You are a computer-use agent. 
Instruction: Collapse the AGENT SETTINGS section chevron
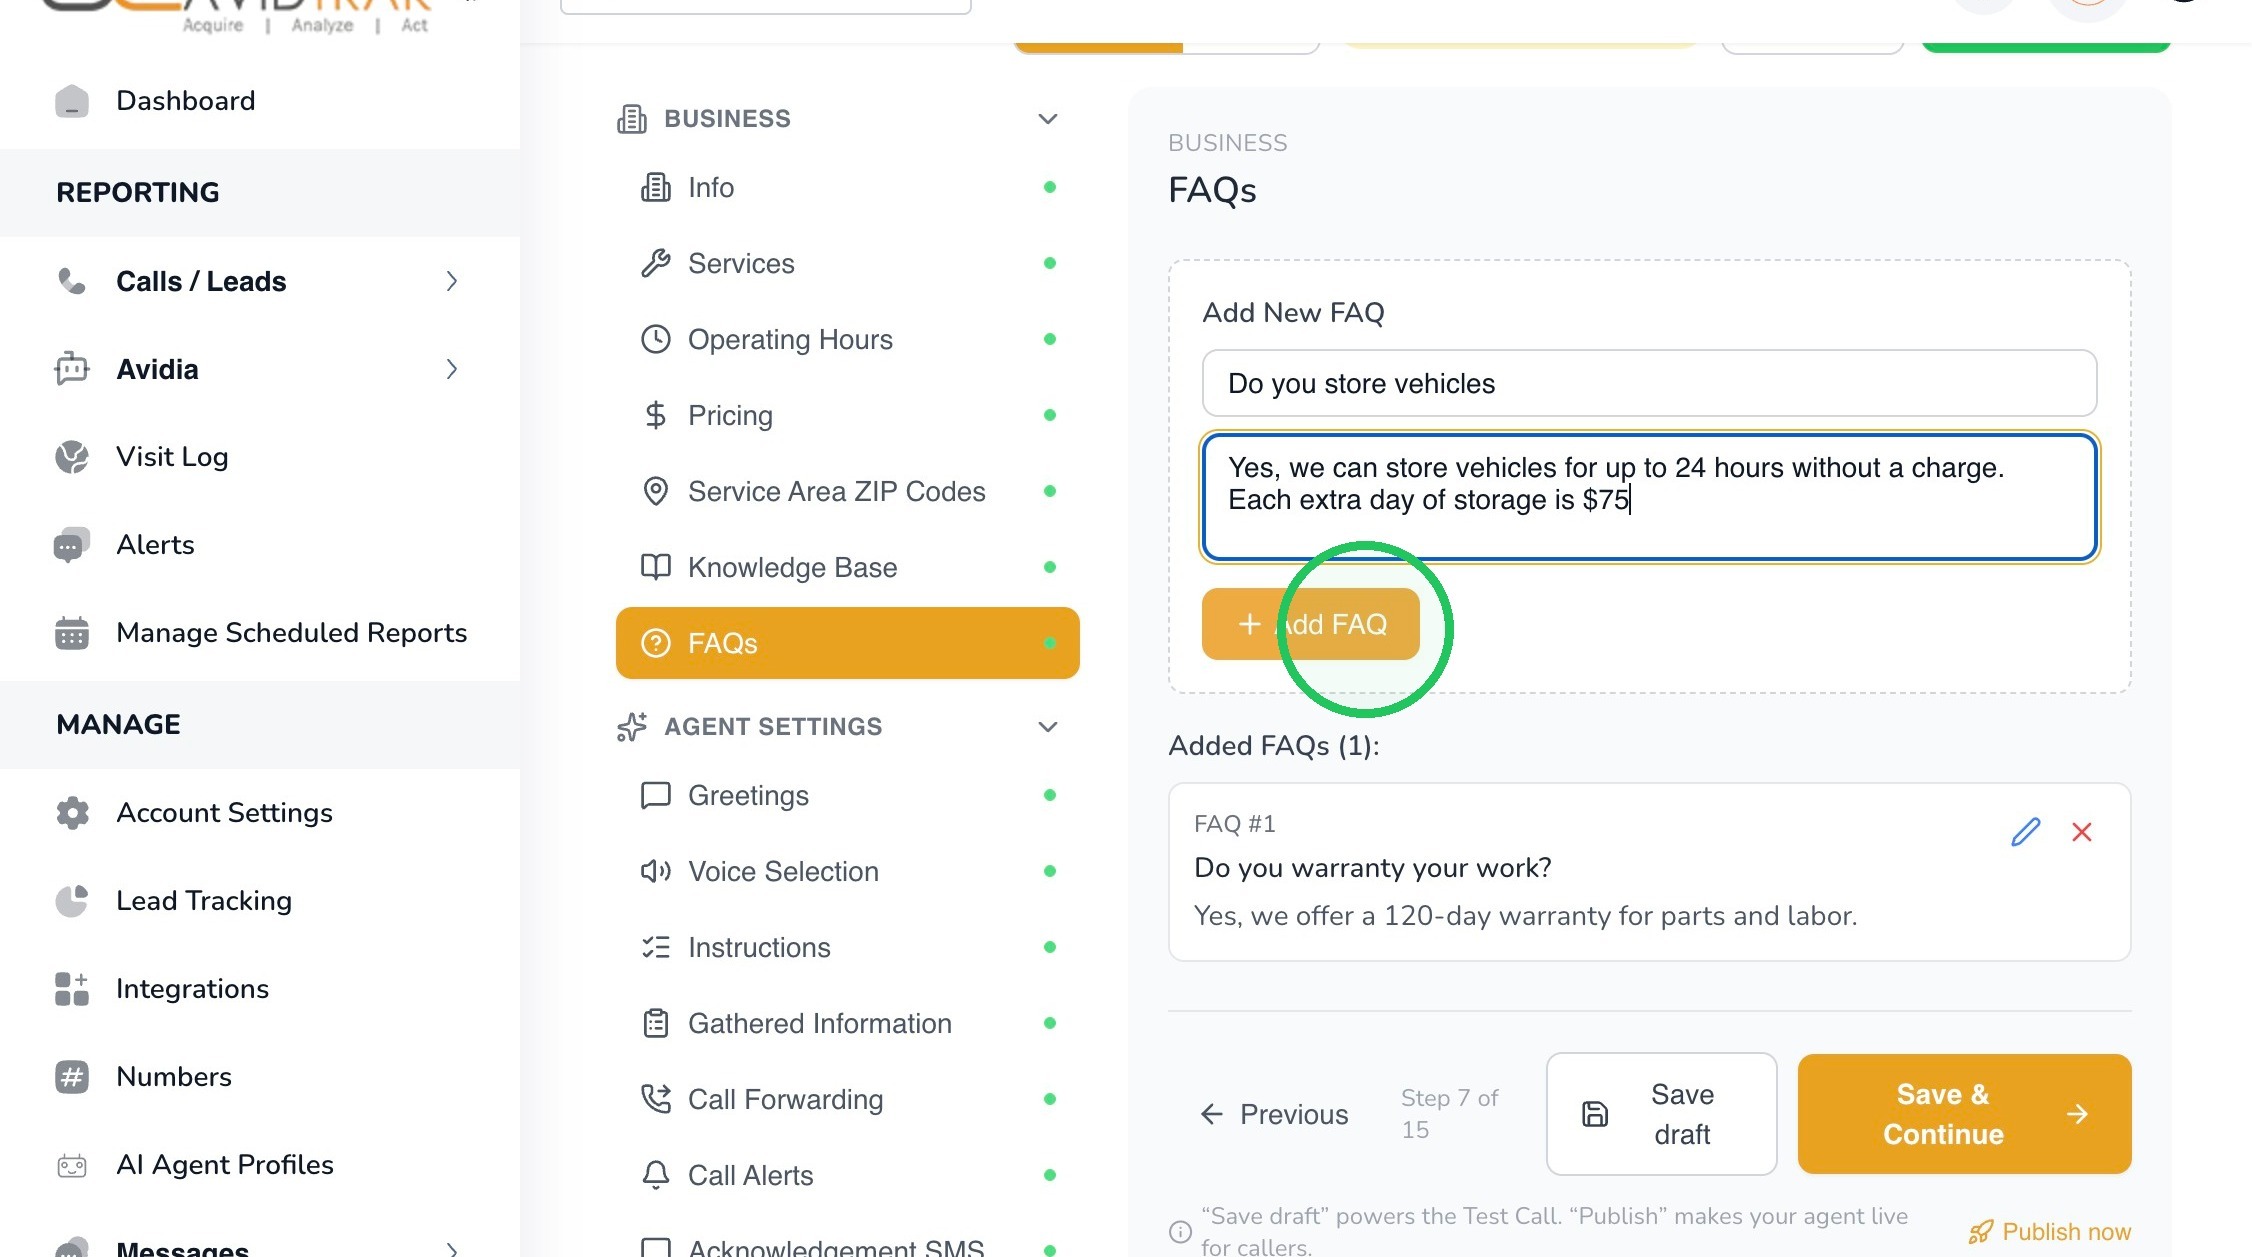(1047, 727)
